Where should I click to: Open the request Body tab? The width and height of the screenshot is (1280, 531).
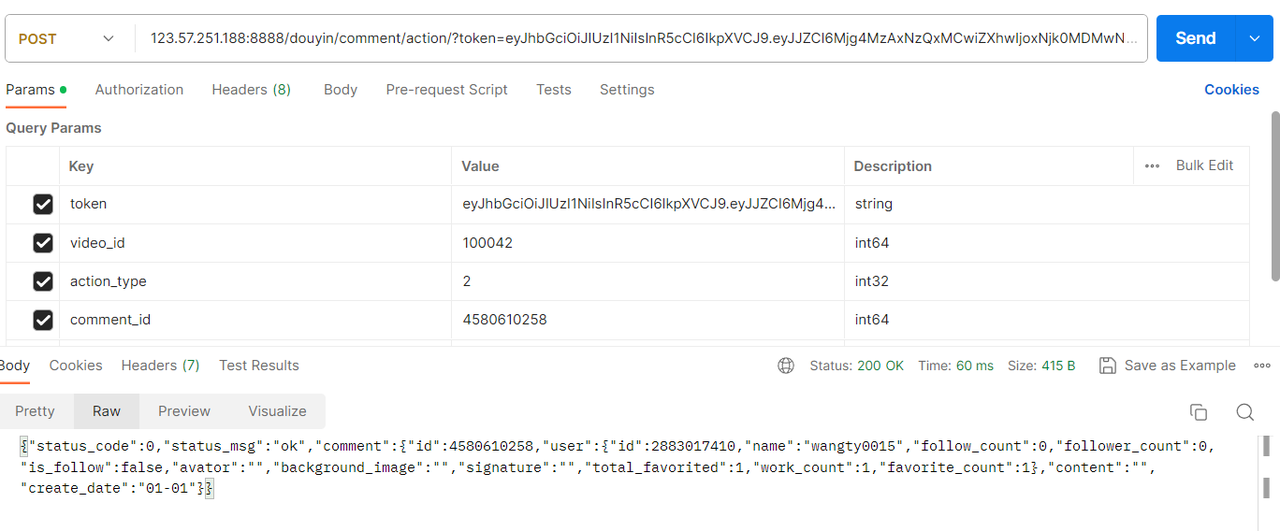click(x=340, y=89)
